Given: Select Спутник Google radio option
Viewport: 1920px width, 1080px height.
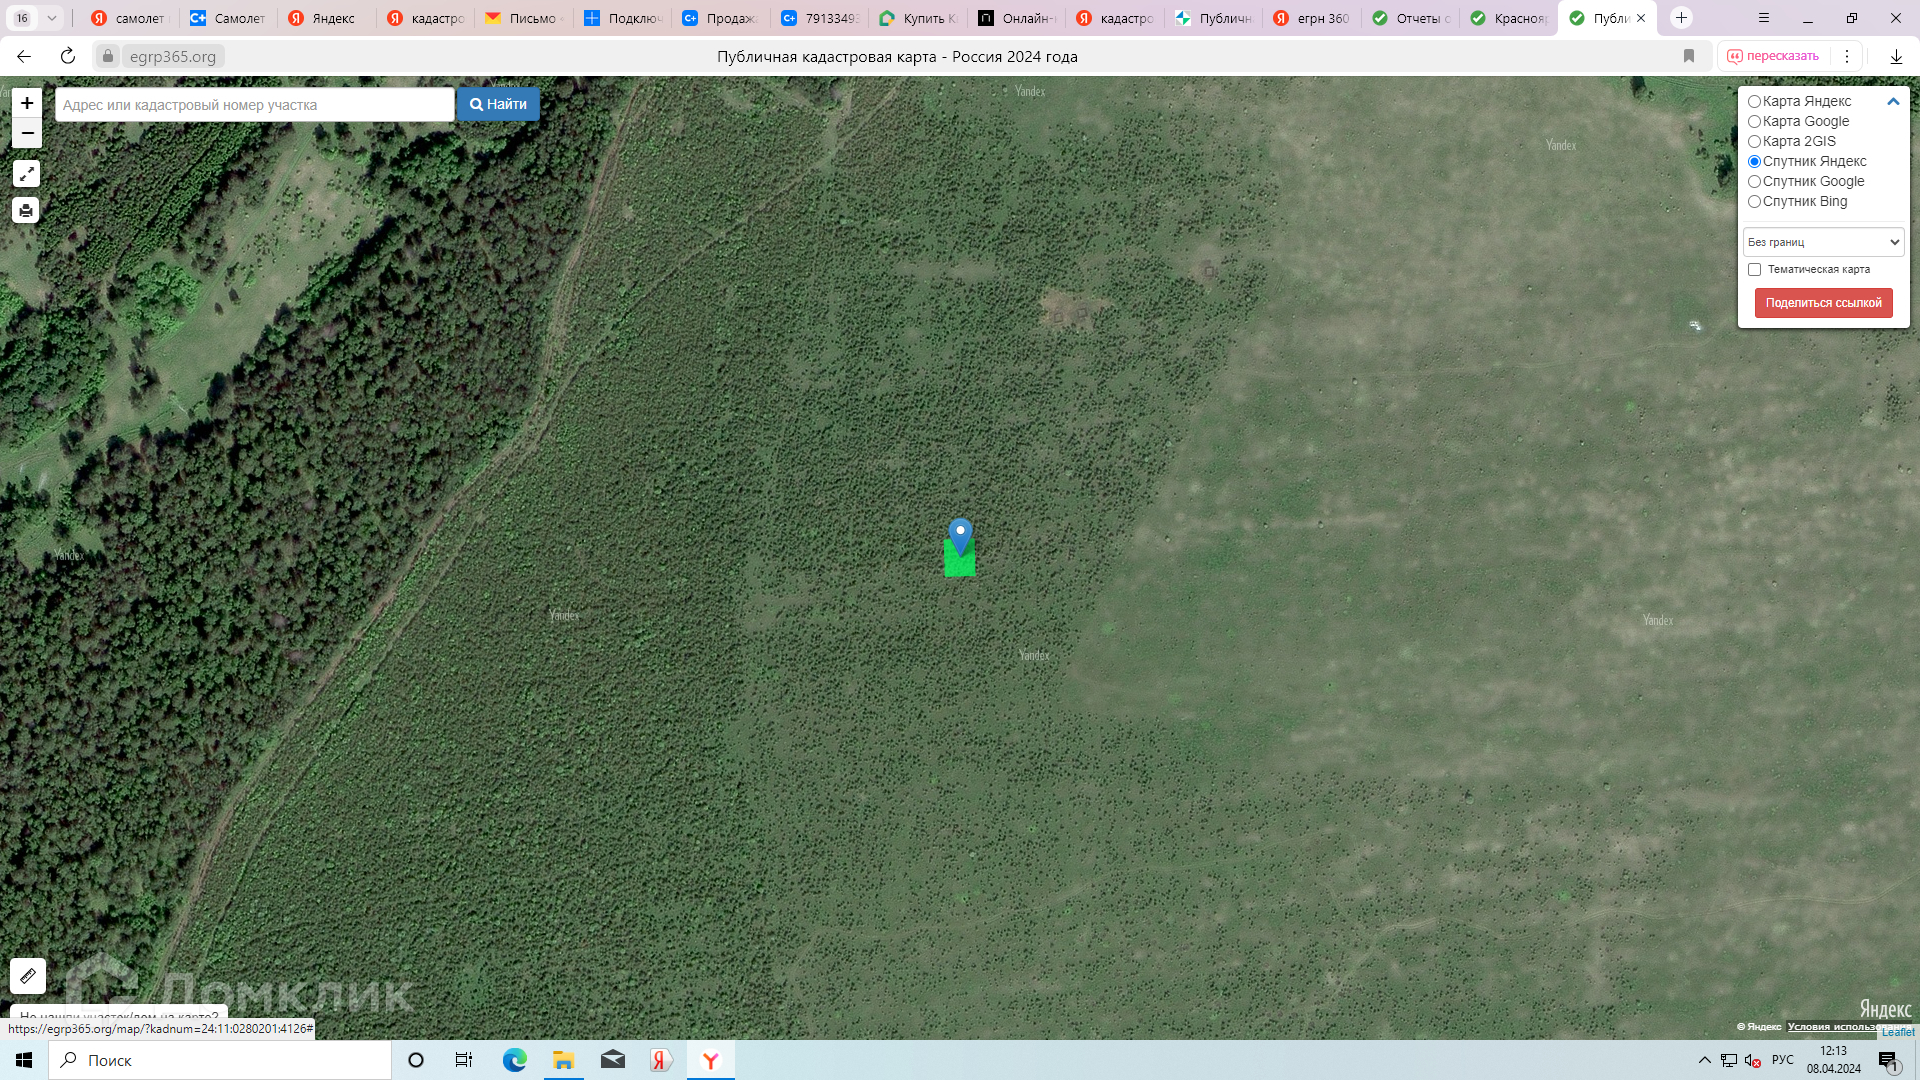Looking at the screenshot, I should [1754, 182].
